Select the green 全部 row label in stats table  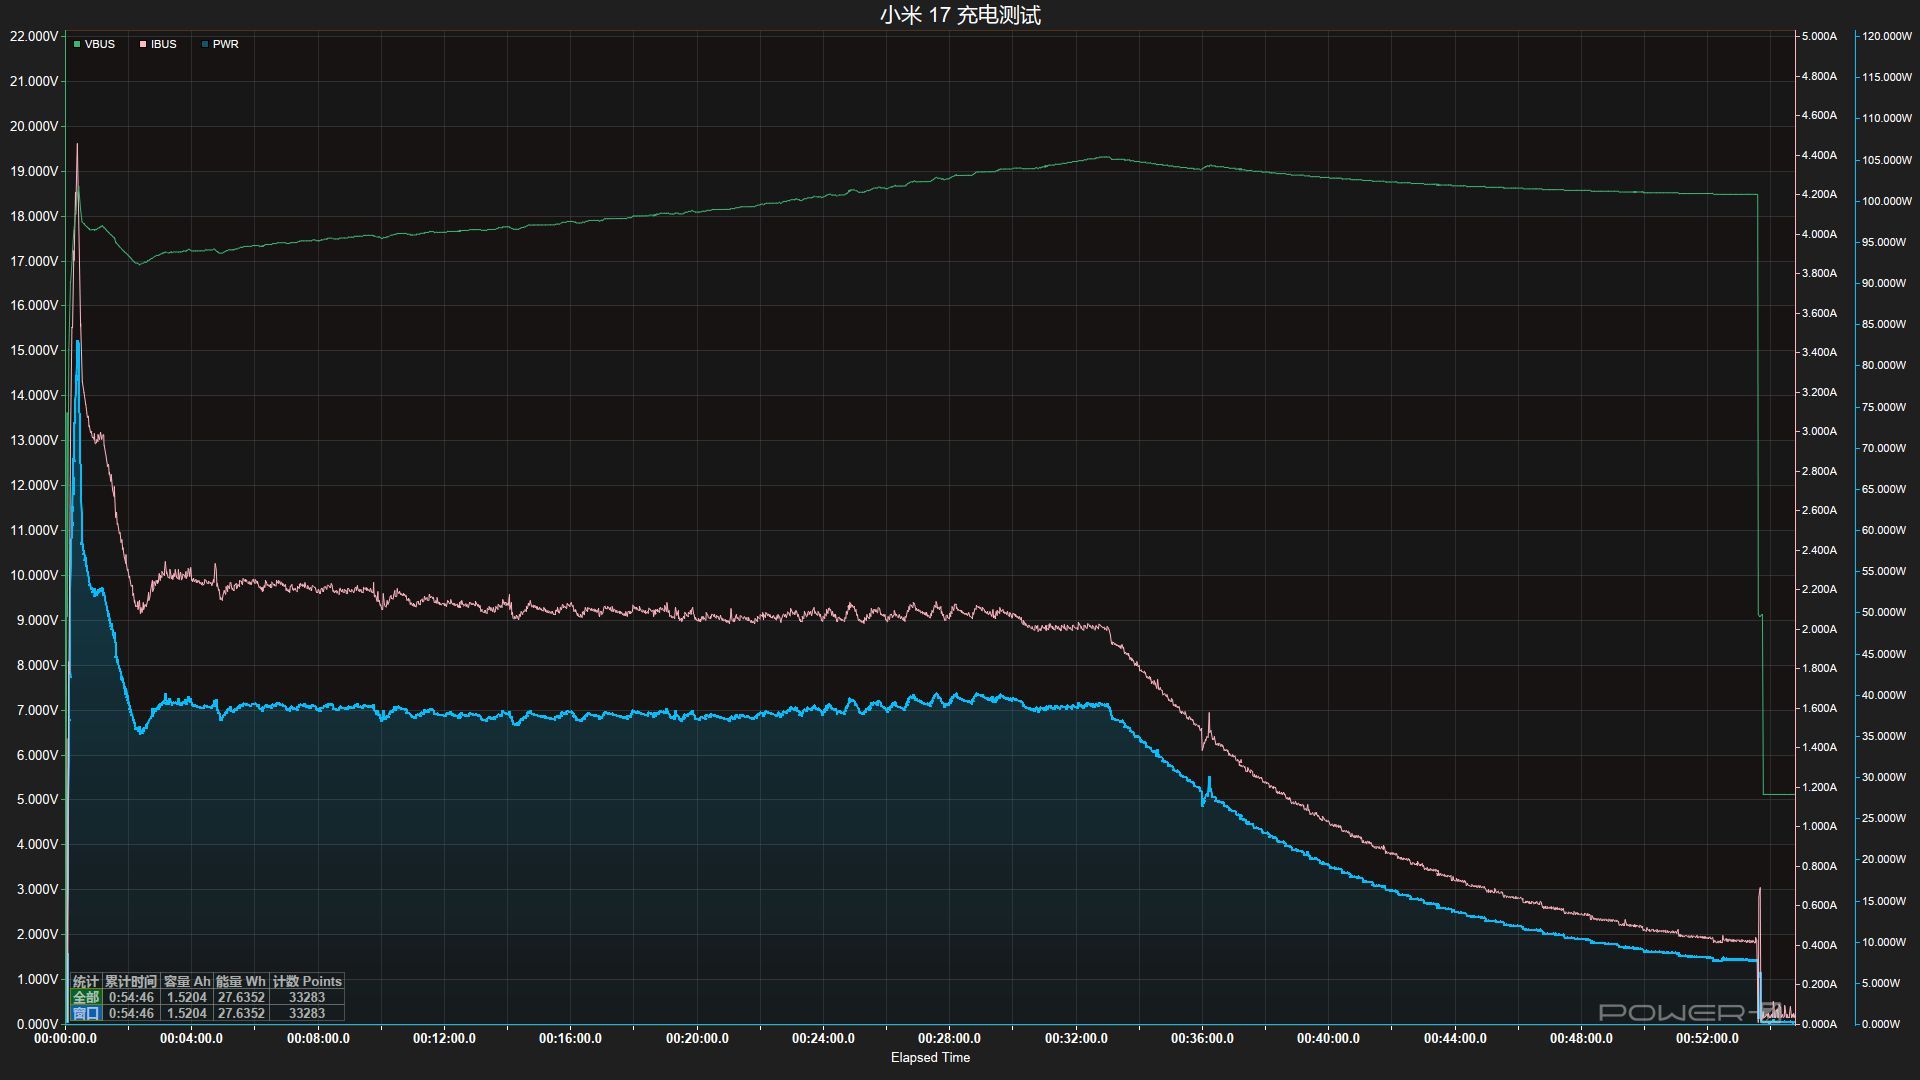(86, 997)
